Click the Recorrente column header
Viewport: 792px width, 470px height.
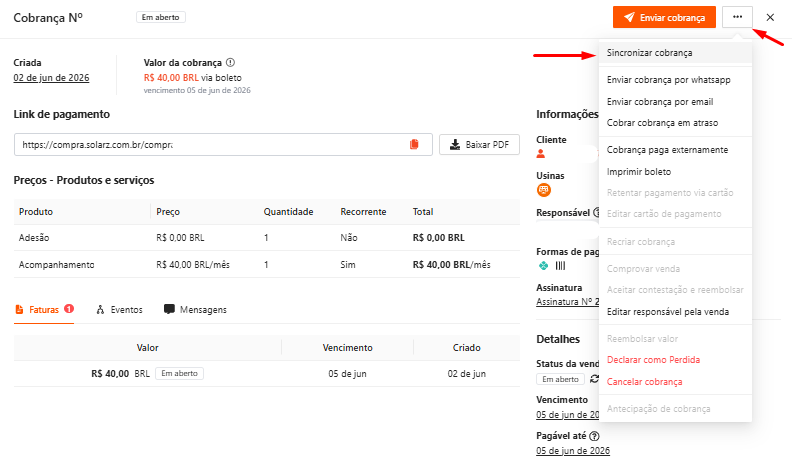click(363, 212)
